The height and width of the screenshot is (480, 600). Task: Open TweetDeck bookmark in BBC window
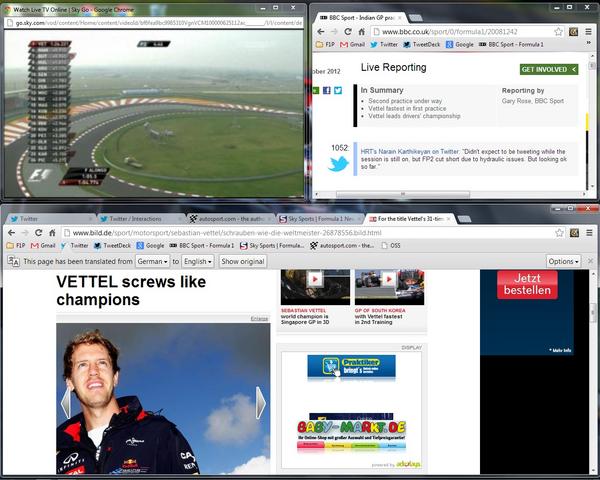(x=421, y=44)
